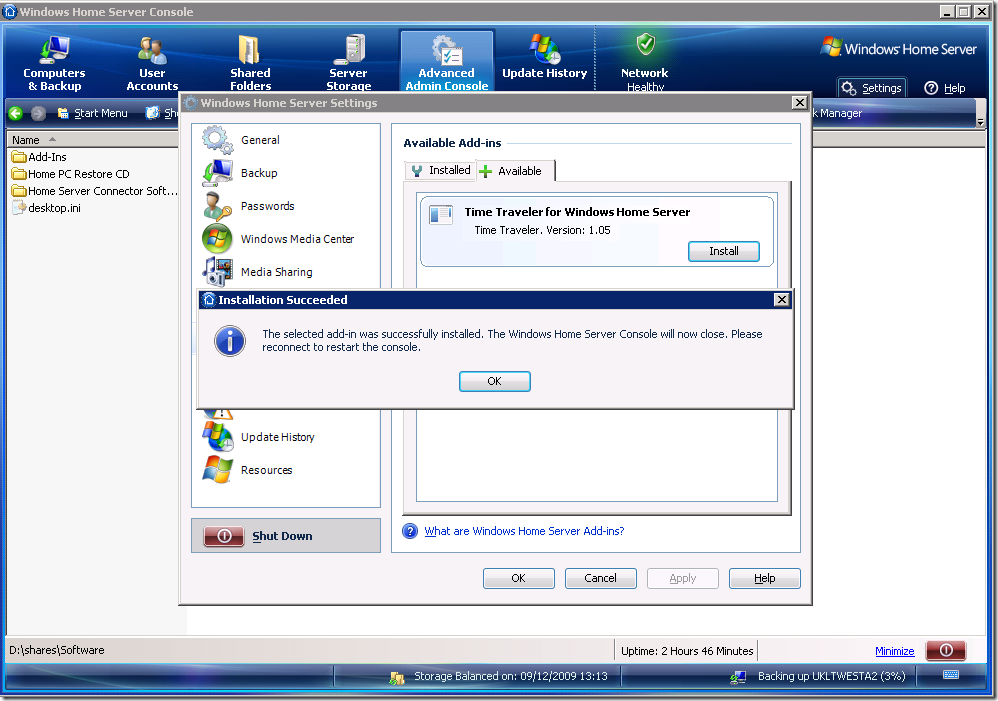The width and height of the screenshot is (998, 701).
Task: Open Update History icon in settings list
Action: click(217, 437)
